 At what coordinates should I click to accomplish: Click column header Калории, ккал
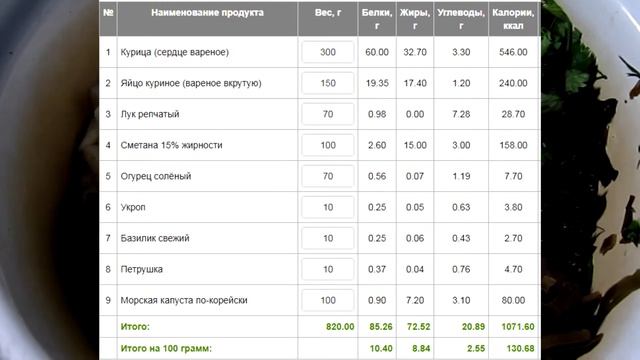(513, 19)
